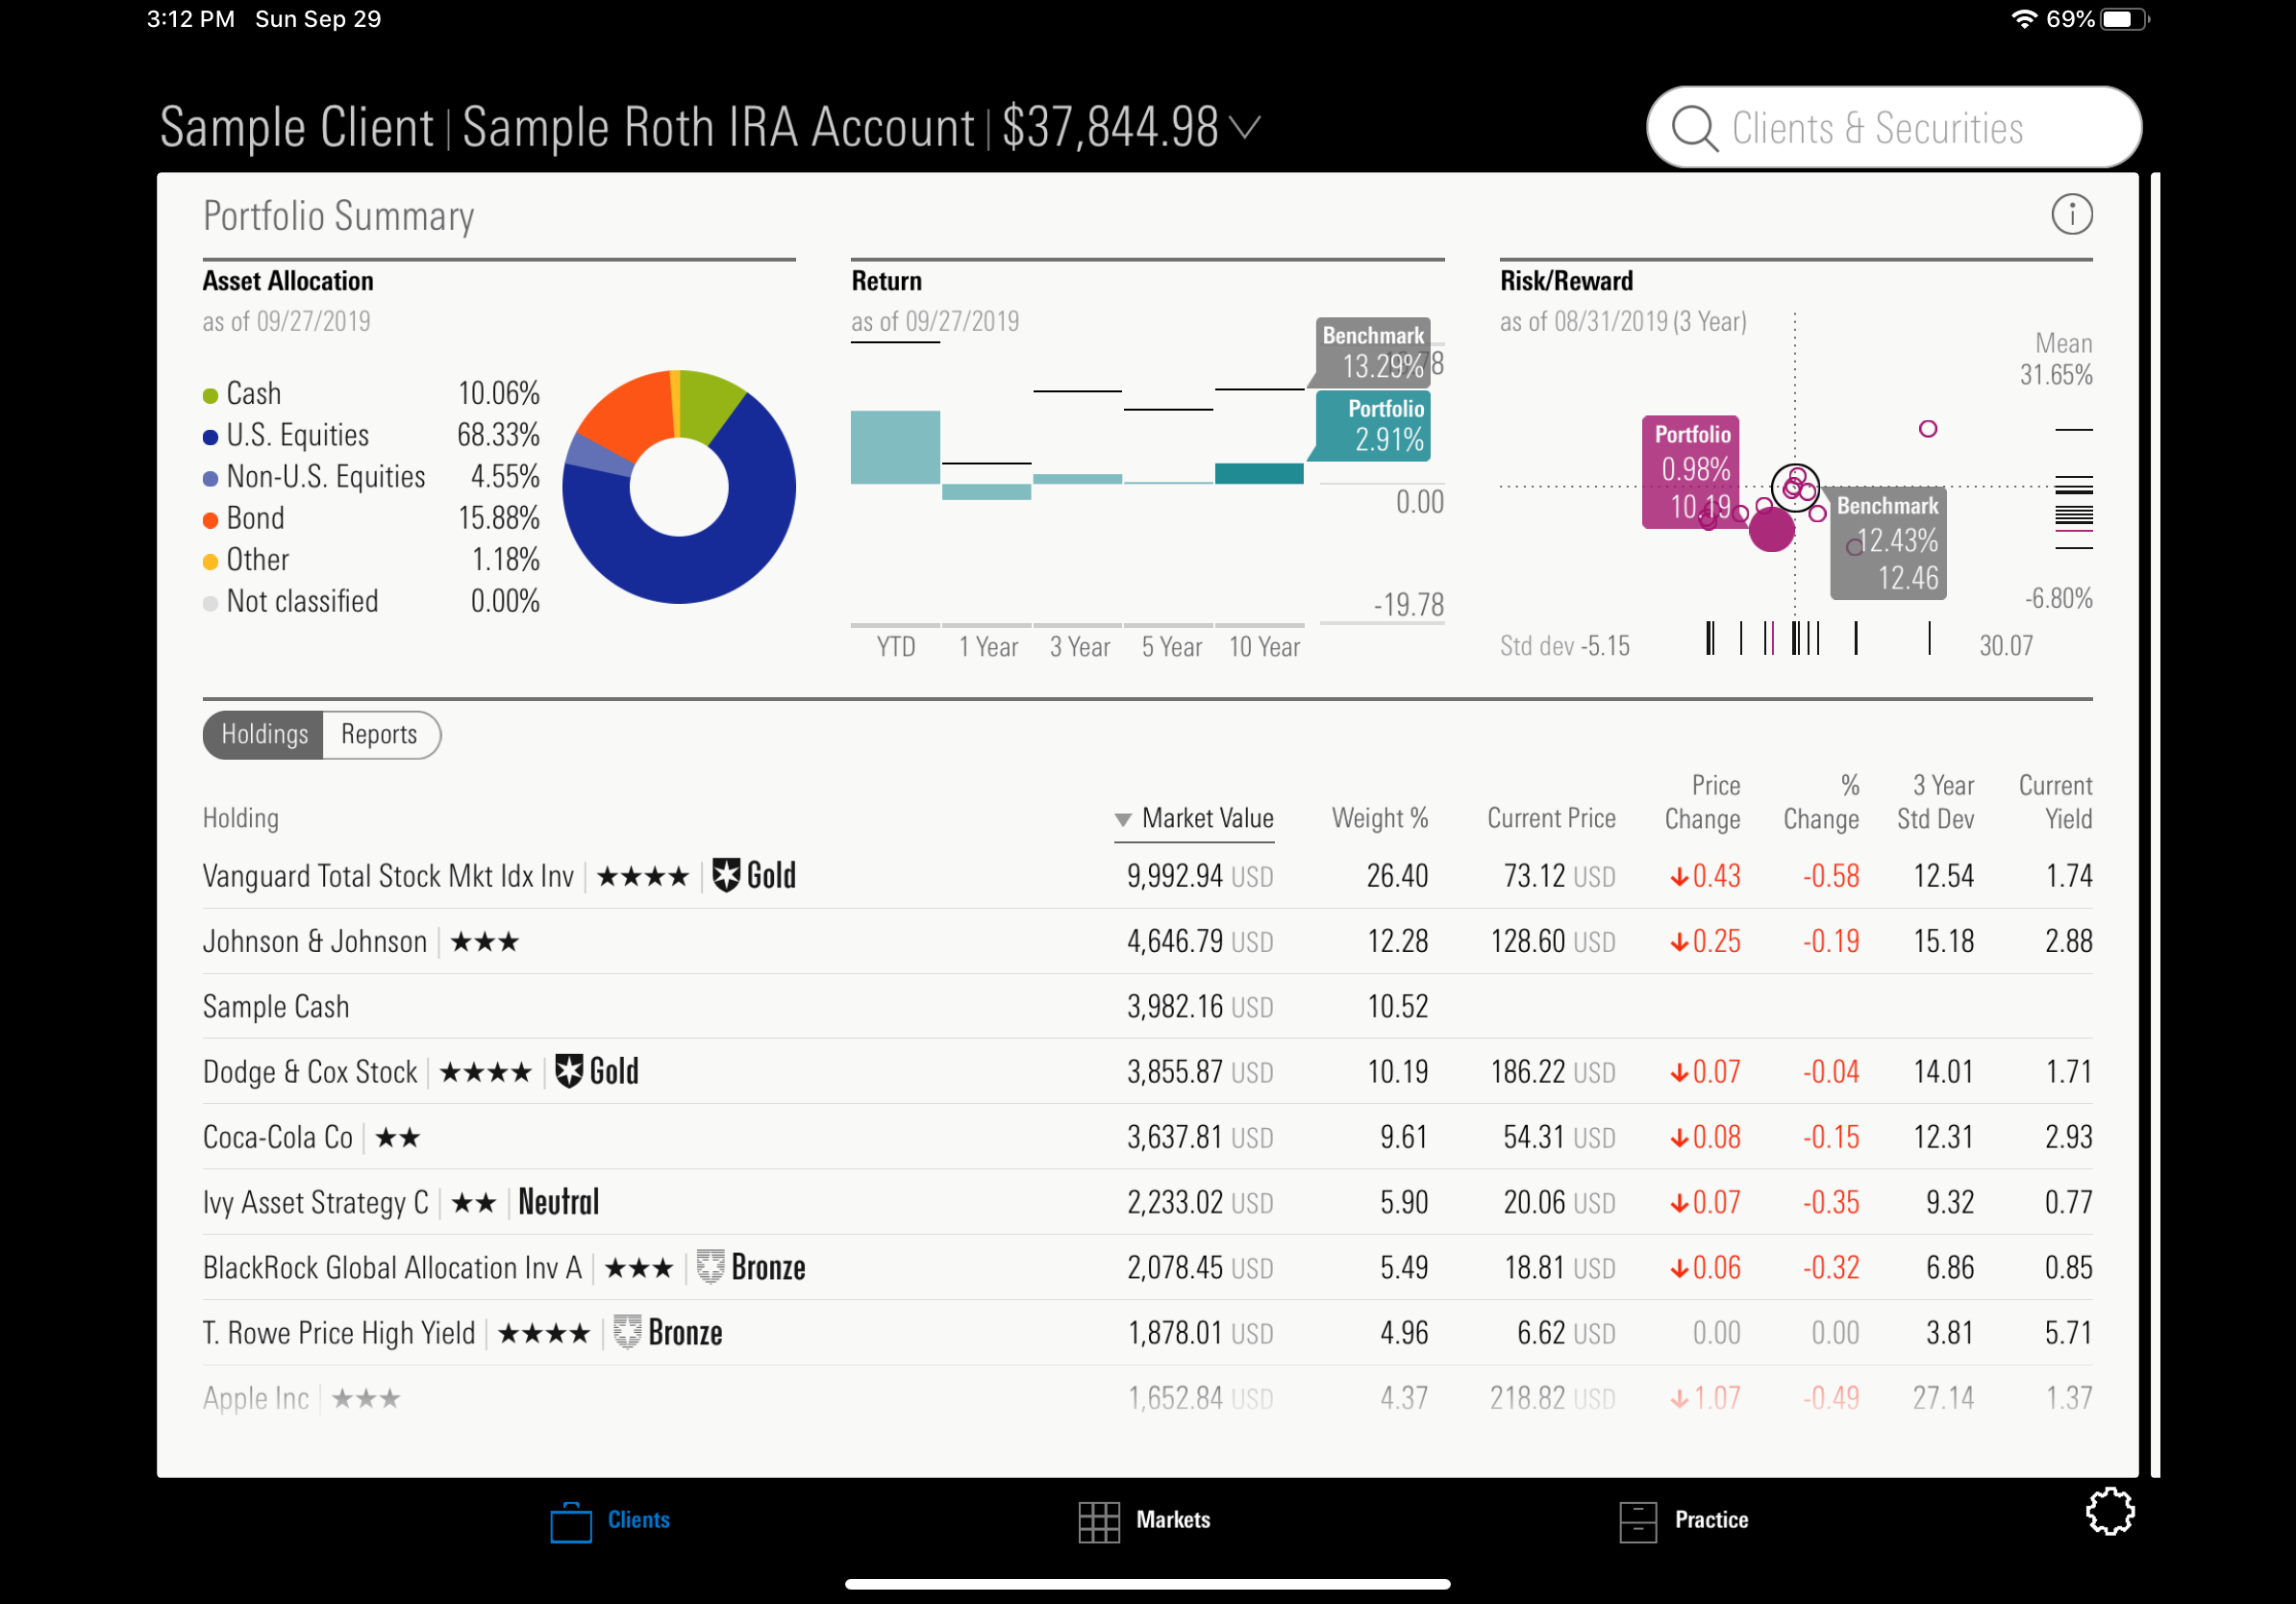
Task: Tap the Benchmark label in Risk/Reward chart
Action: [1888, 543]
